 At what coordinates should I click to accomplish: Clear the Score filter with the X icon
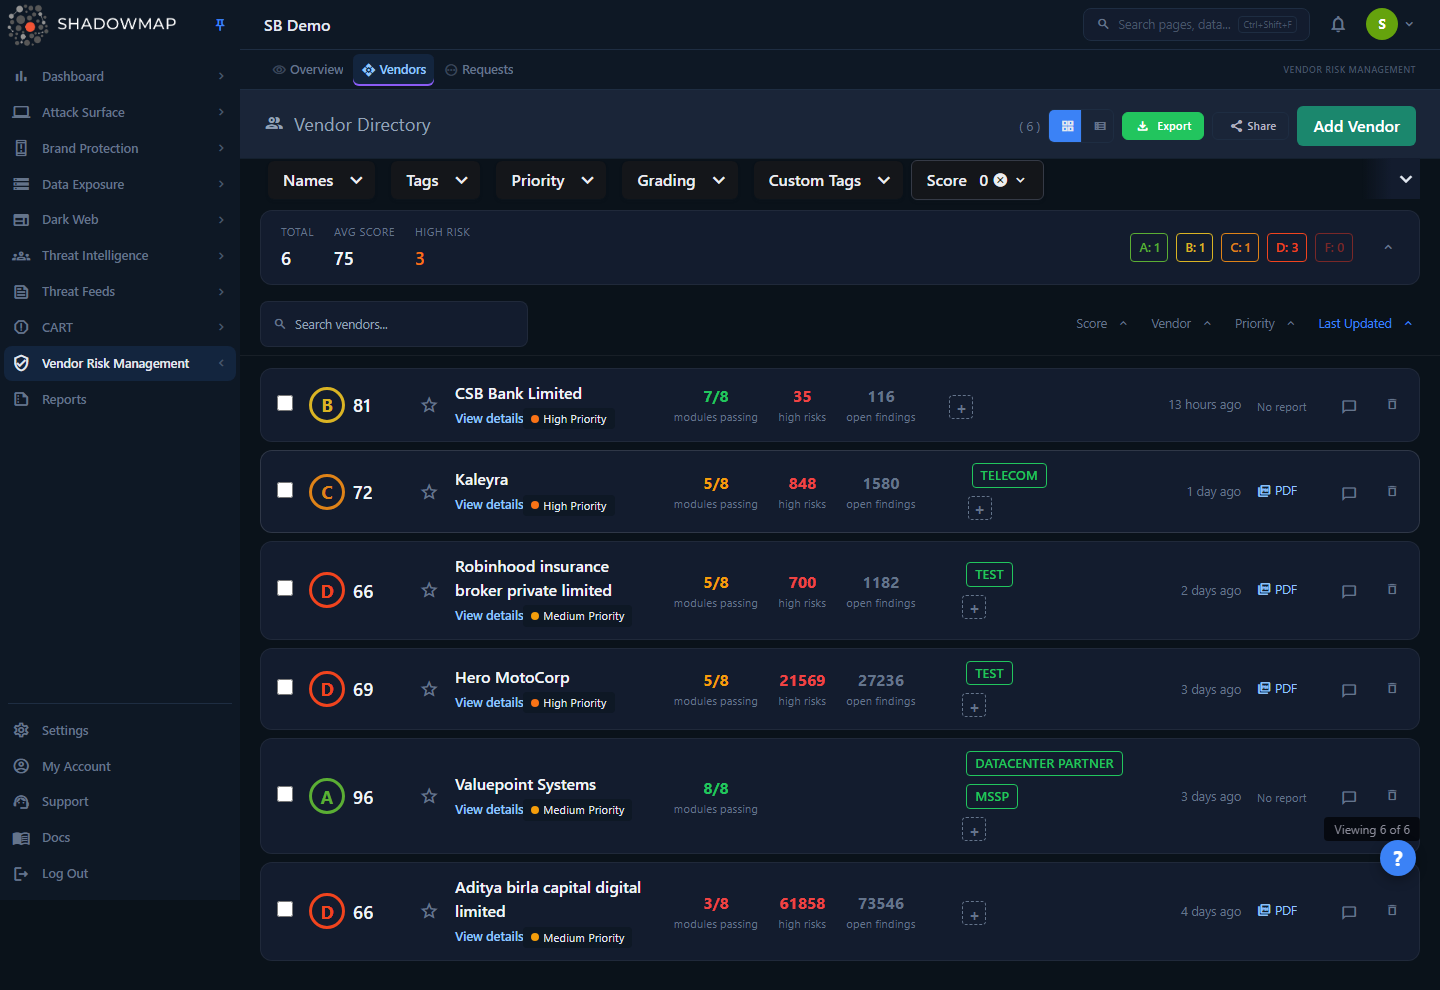click(x=1000, y=180)
